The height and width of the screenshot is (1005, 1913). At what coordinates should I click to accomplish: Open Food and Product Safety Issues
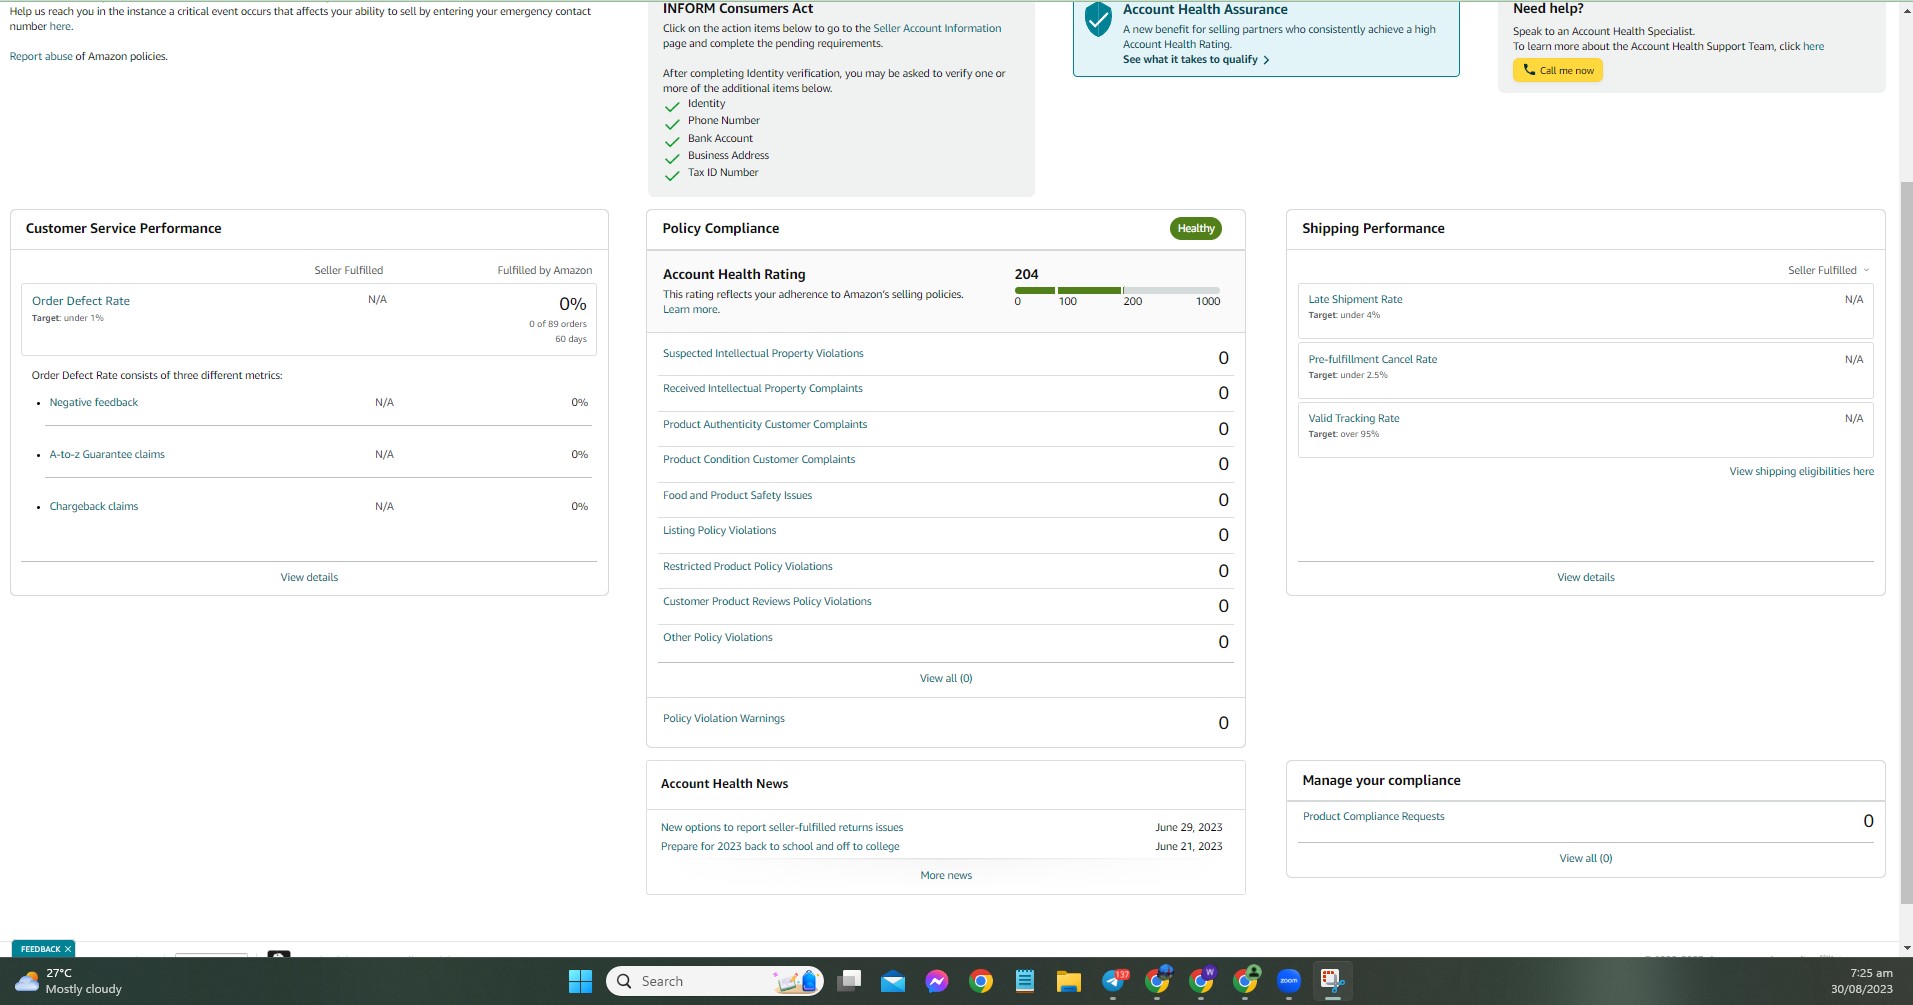pos(737,495)
